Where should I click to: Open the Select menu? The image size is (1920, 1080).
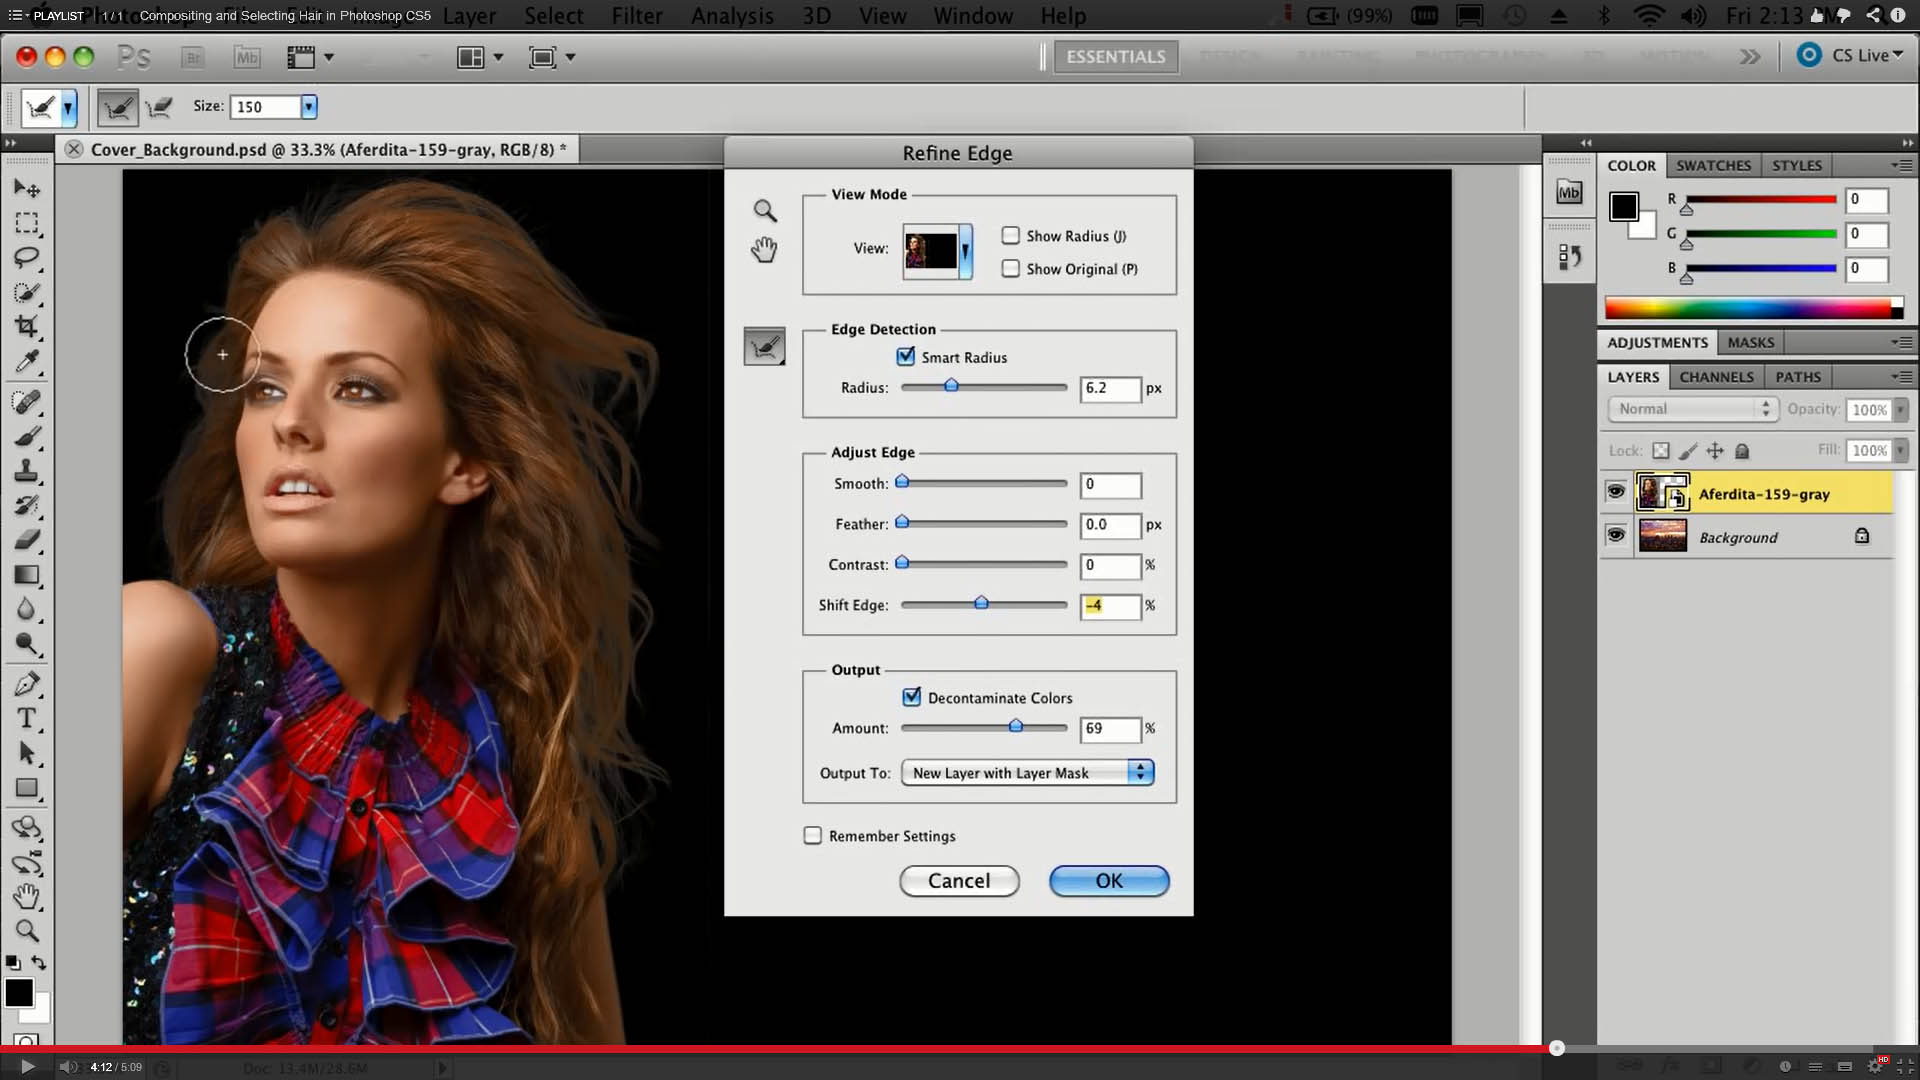(x=553, y=15)
